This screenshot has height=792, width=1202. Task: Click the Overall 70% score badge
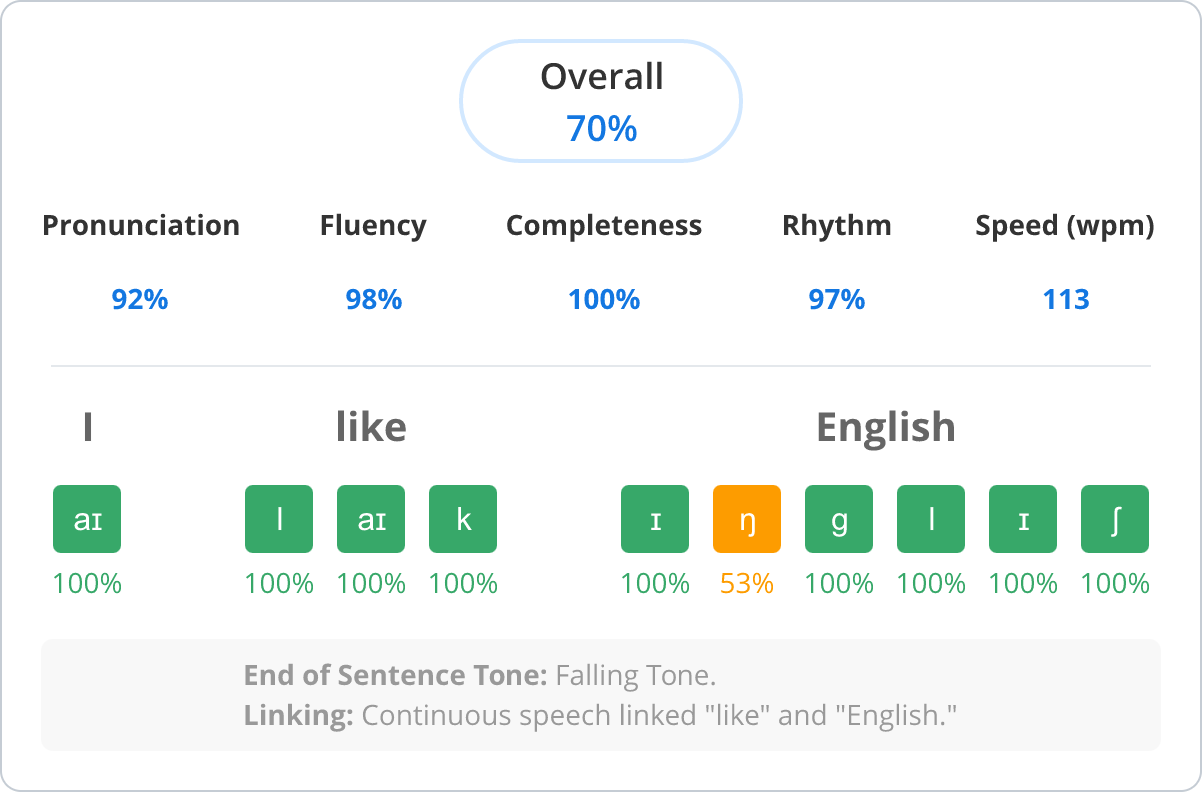tap(601, 101)
